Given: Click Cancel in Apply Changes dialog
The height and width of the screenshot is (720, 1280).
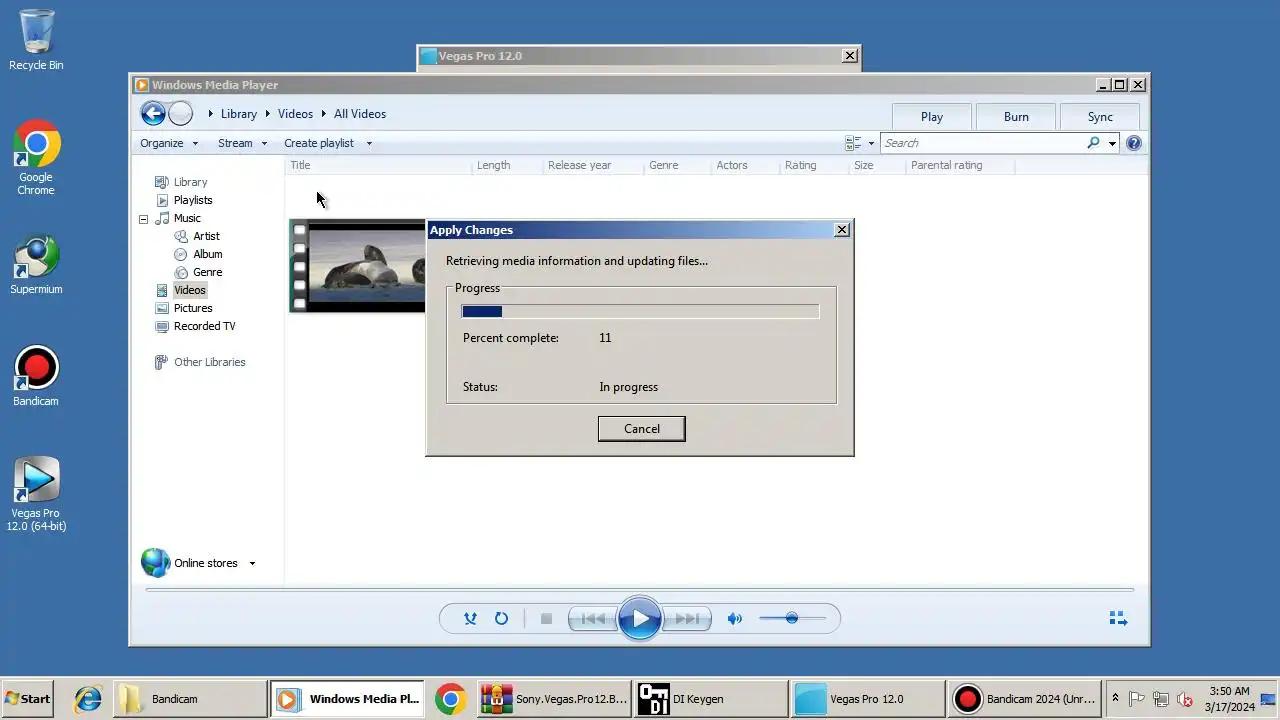Looking at the screenshot, I should pyautogui.click(x=641, y=429).
